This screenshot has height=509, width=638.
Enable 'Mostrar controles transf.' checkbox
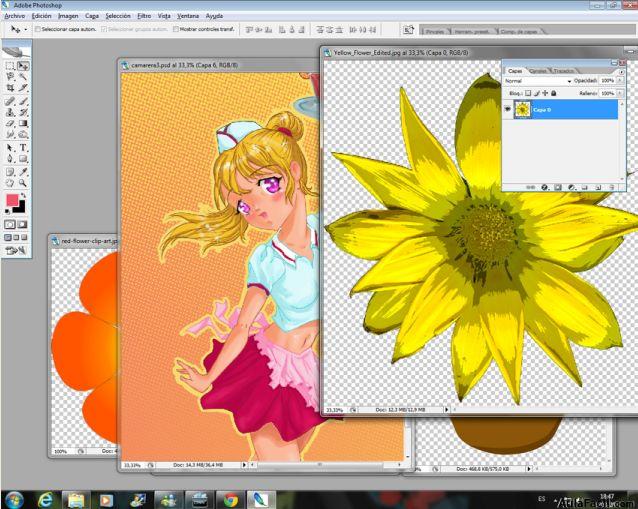[176, 29]
